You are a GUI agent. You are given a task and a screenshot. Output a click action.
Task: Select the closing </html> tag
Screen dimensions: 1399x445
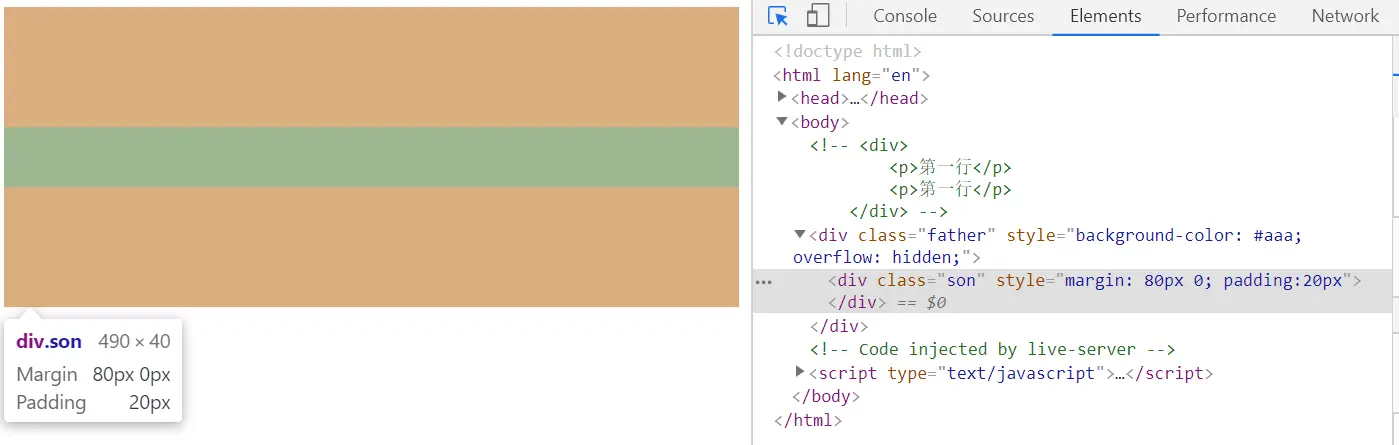pyautogui.click(x=808, y=420)
